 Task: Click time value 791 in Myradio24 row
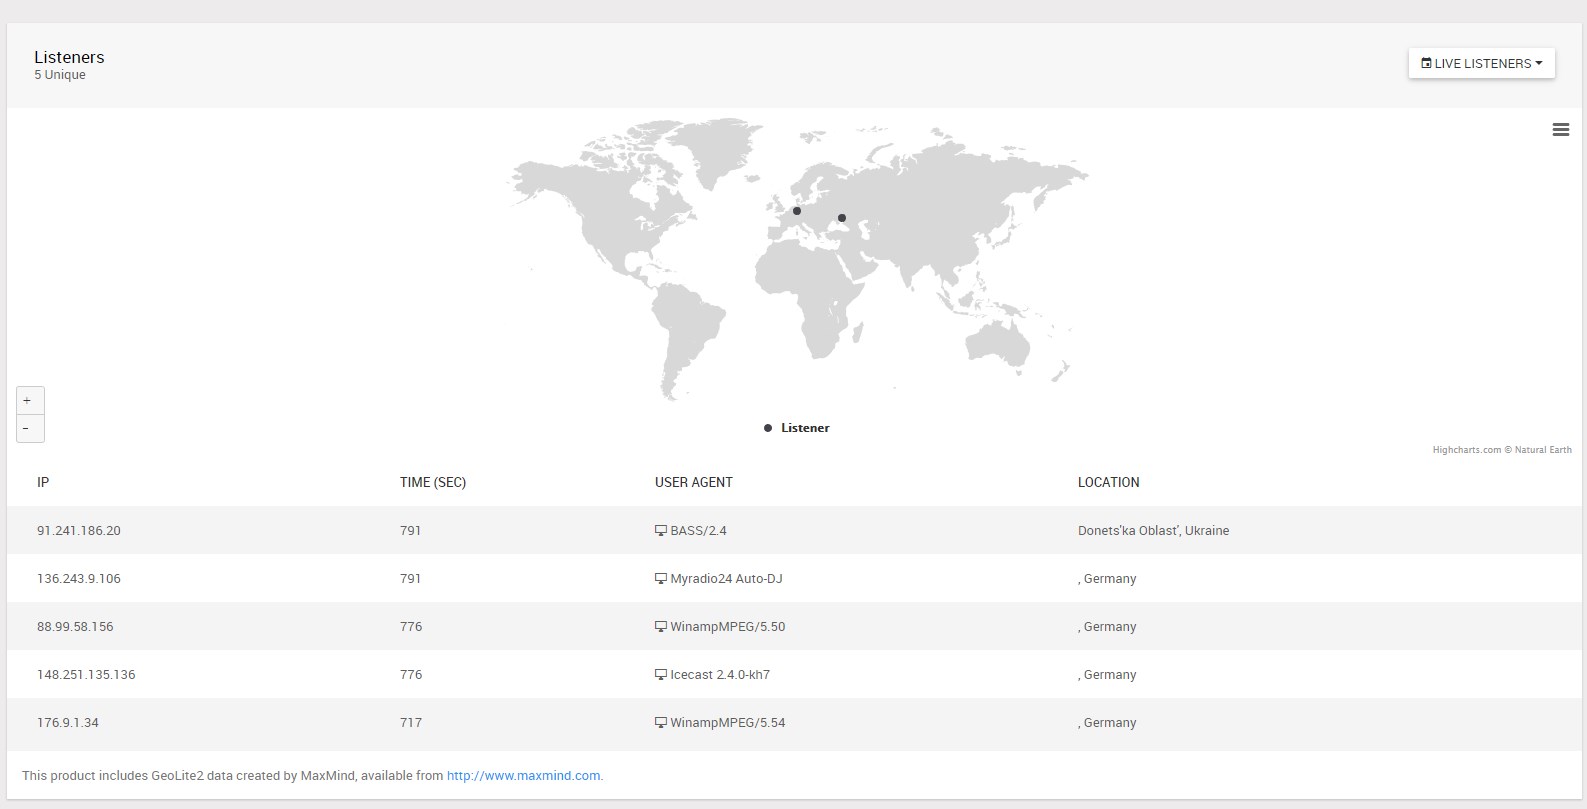click(x=411, y=578)
